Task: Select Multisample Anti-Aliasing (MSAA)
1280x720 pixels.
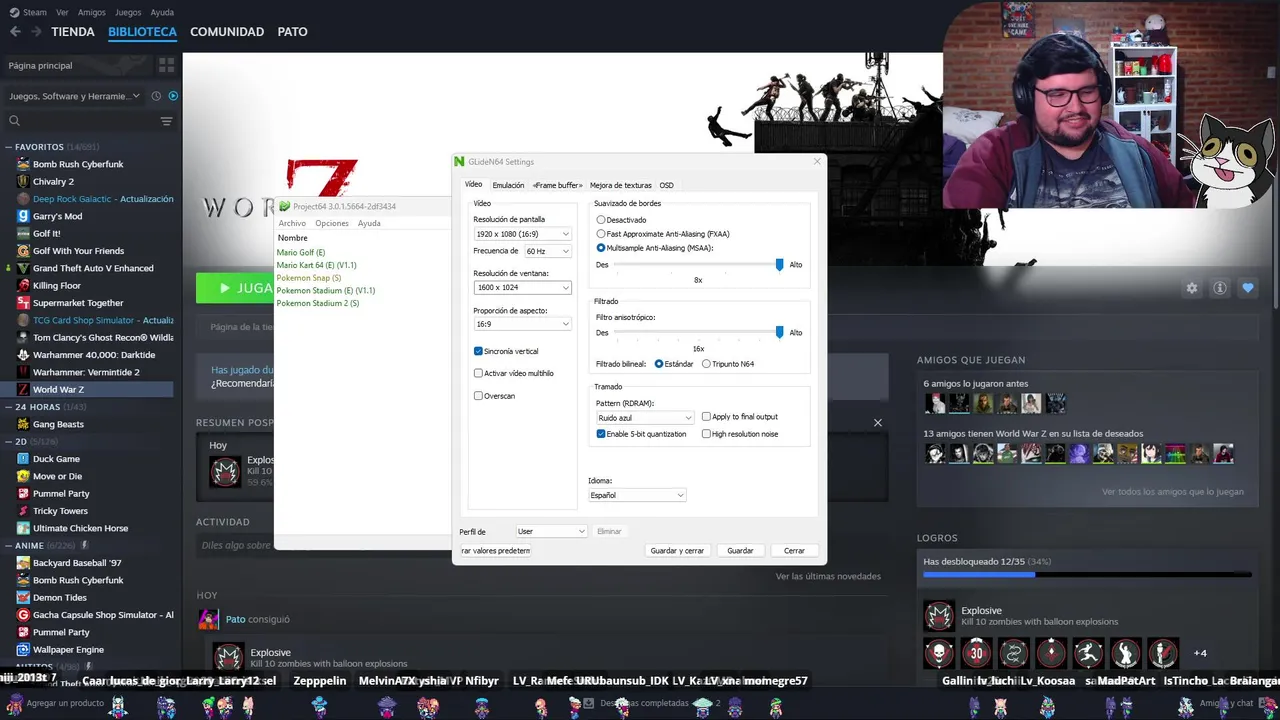Action: pos(601,248)
